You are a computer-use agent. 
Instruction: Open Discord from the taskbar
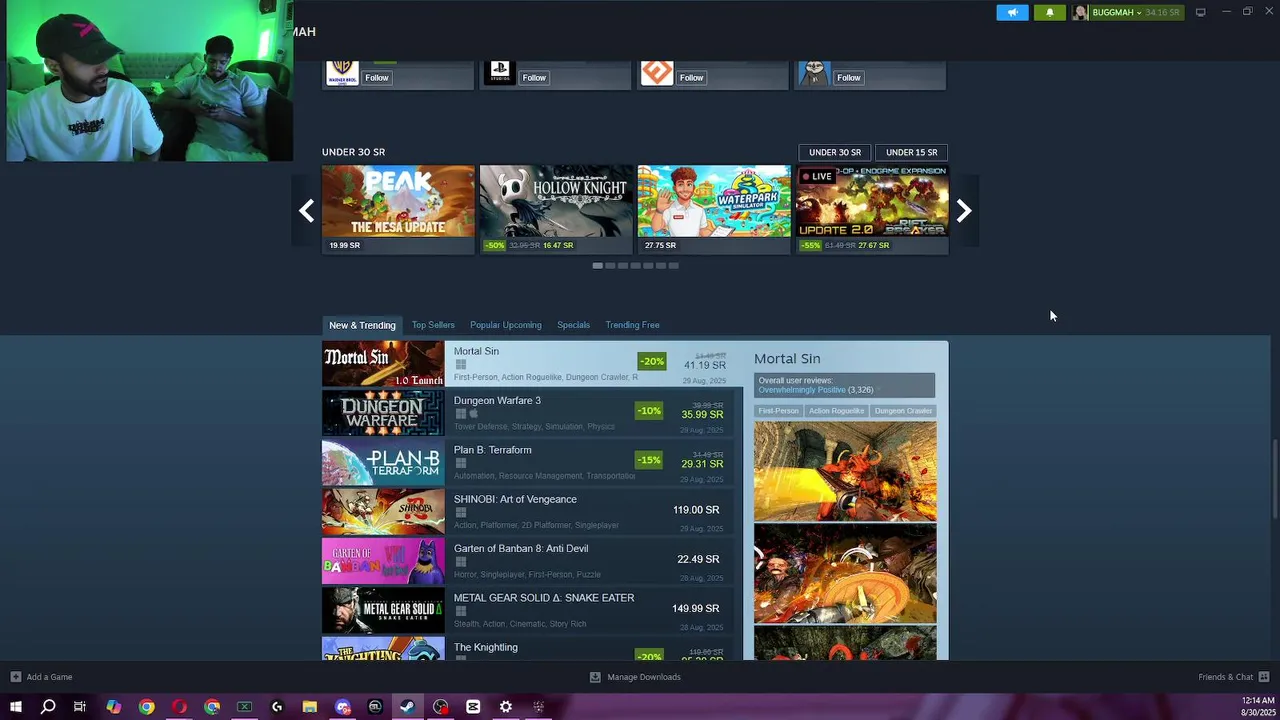343,707
